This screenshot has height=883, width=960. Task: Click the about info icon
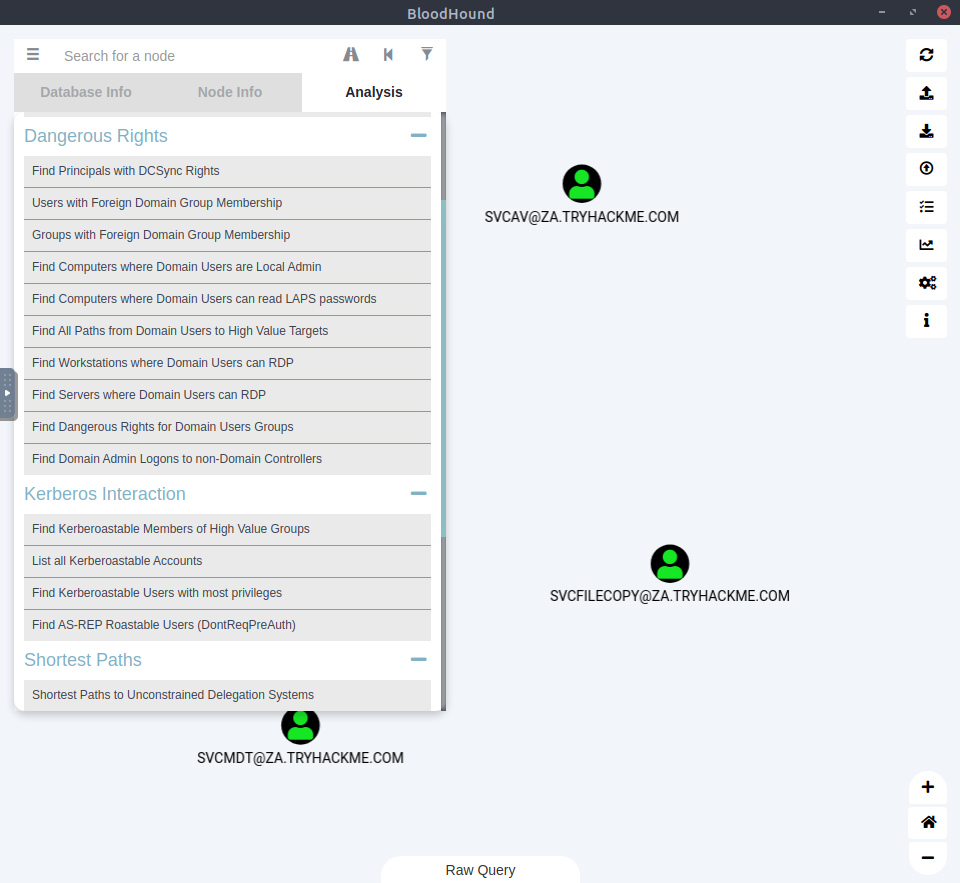coord(926,321)
